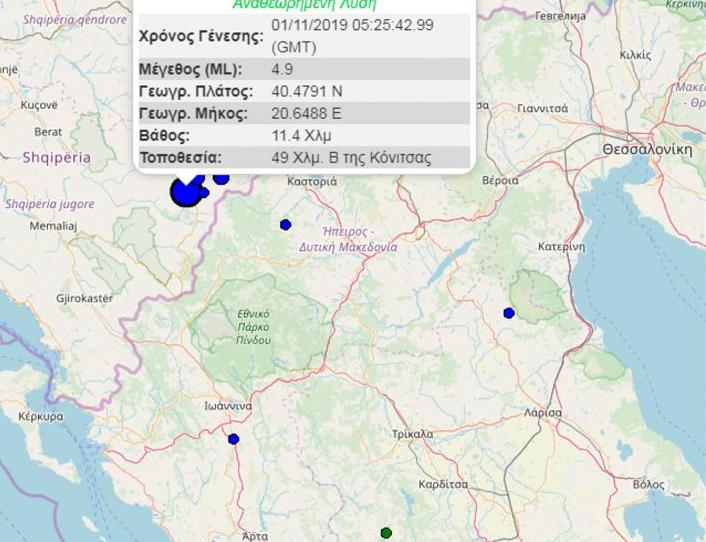Click the Θεσσαλονίκη city label
The width and height of the screenshot is (706, 542).
click(x=647, y=148)
